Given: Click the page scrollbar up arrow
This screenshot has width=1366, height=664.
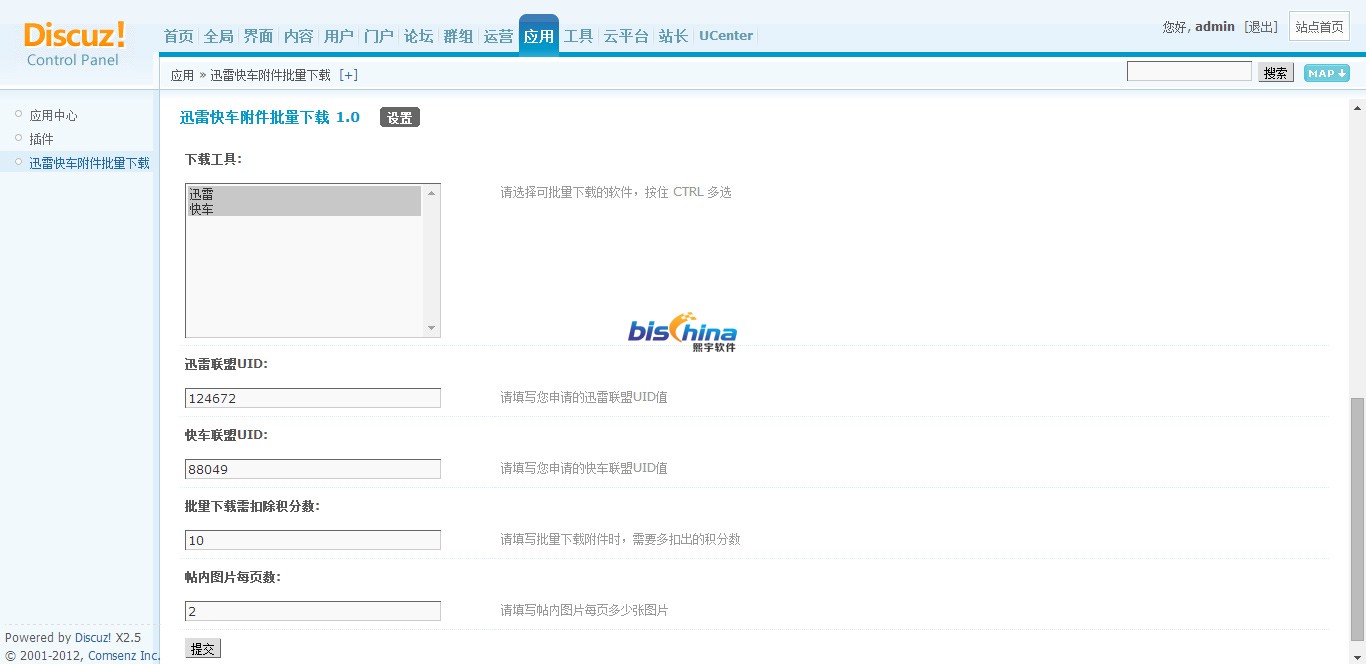Looking at the screenshot, I should pyautogui.click(x=1357, y=108).
